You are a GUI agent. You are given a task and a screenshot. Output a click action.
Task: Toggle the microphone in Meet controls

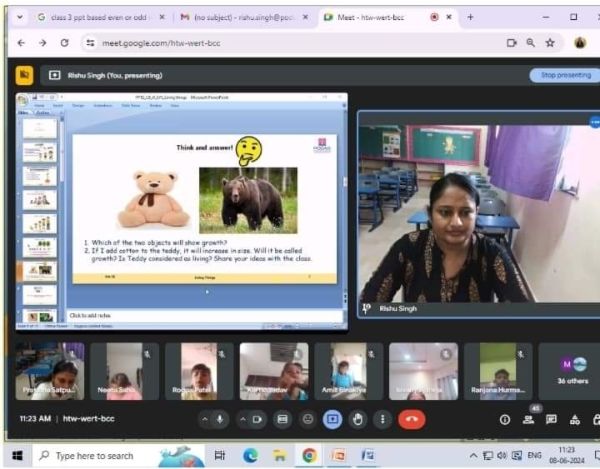click(x=221, y=419)
